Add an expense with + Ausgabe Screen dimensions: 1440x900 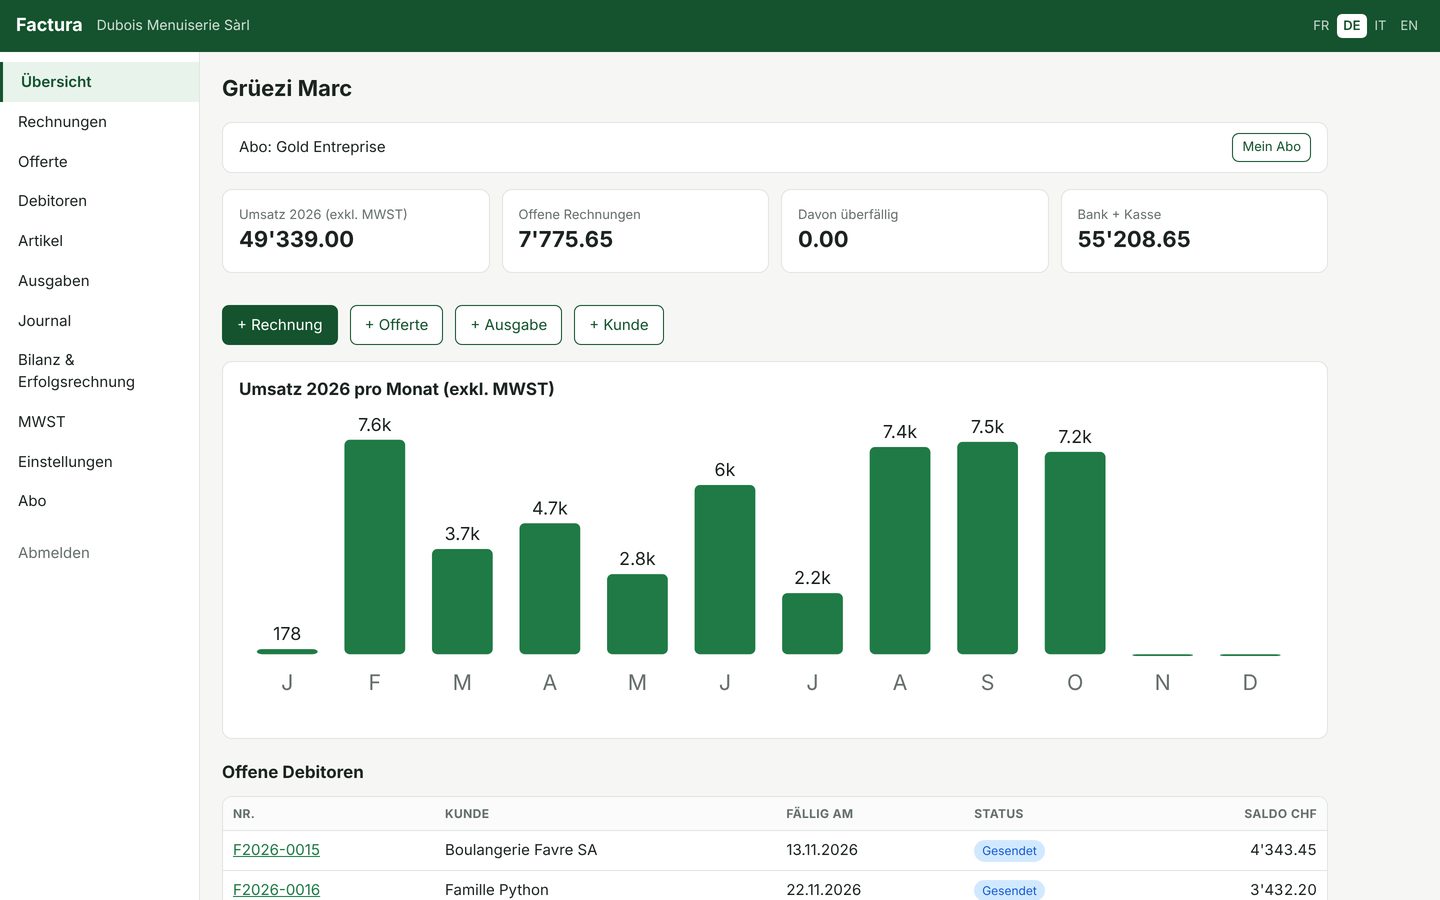pyautogui.click(x=508, y=325)
